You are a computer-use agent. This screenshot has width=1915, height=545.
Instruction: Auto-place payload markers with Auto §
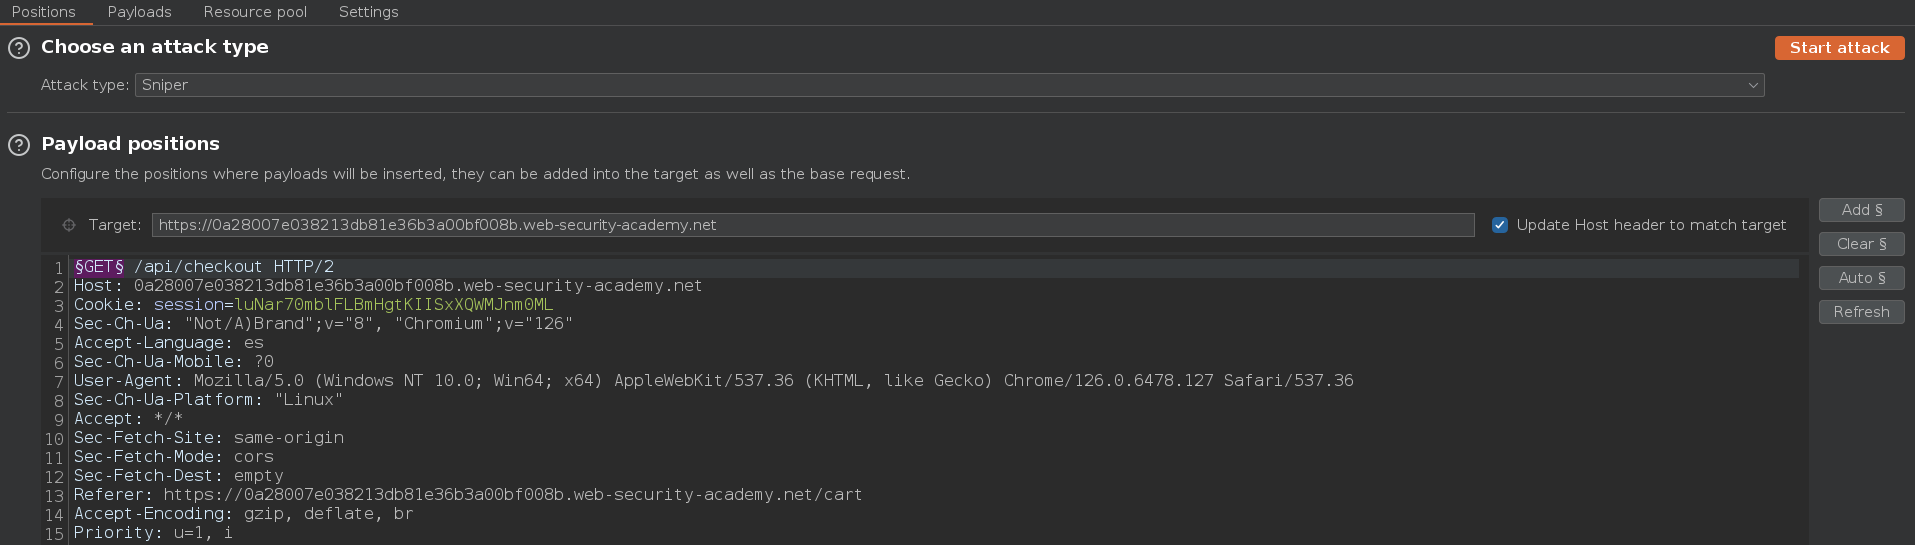click(1861, 278)
